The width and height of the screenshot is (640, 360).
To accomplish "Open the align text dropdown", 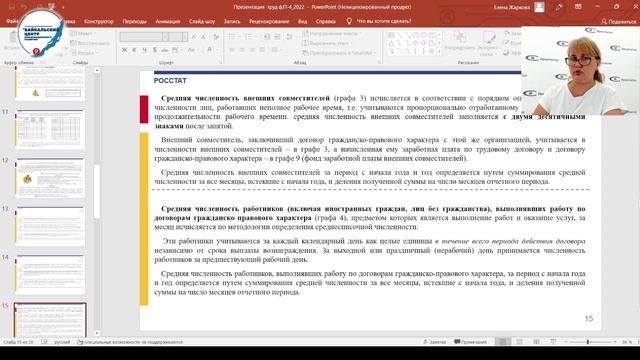I will [x=327, y=43].
